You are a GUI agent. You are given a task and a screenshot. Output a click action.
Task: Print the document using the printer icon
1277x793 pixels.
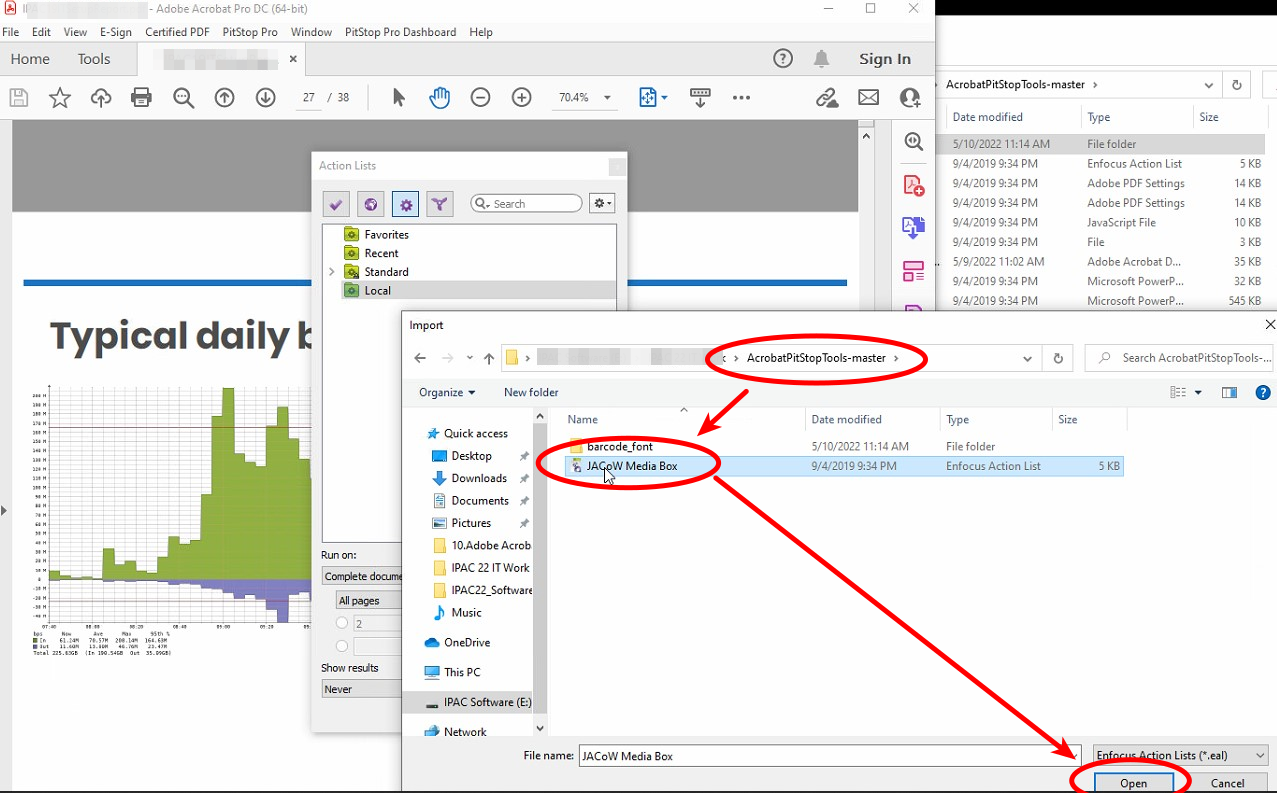click(x=142, y=97)
